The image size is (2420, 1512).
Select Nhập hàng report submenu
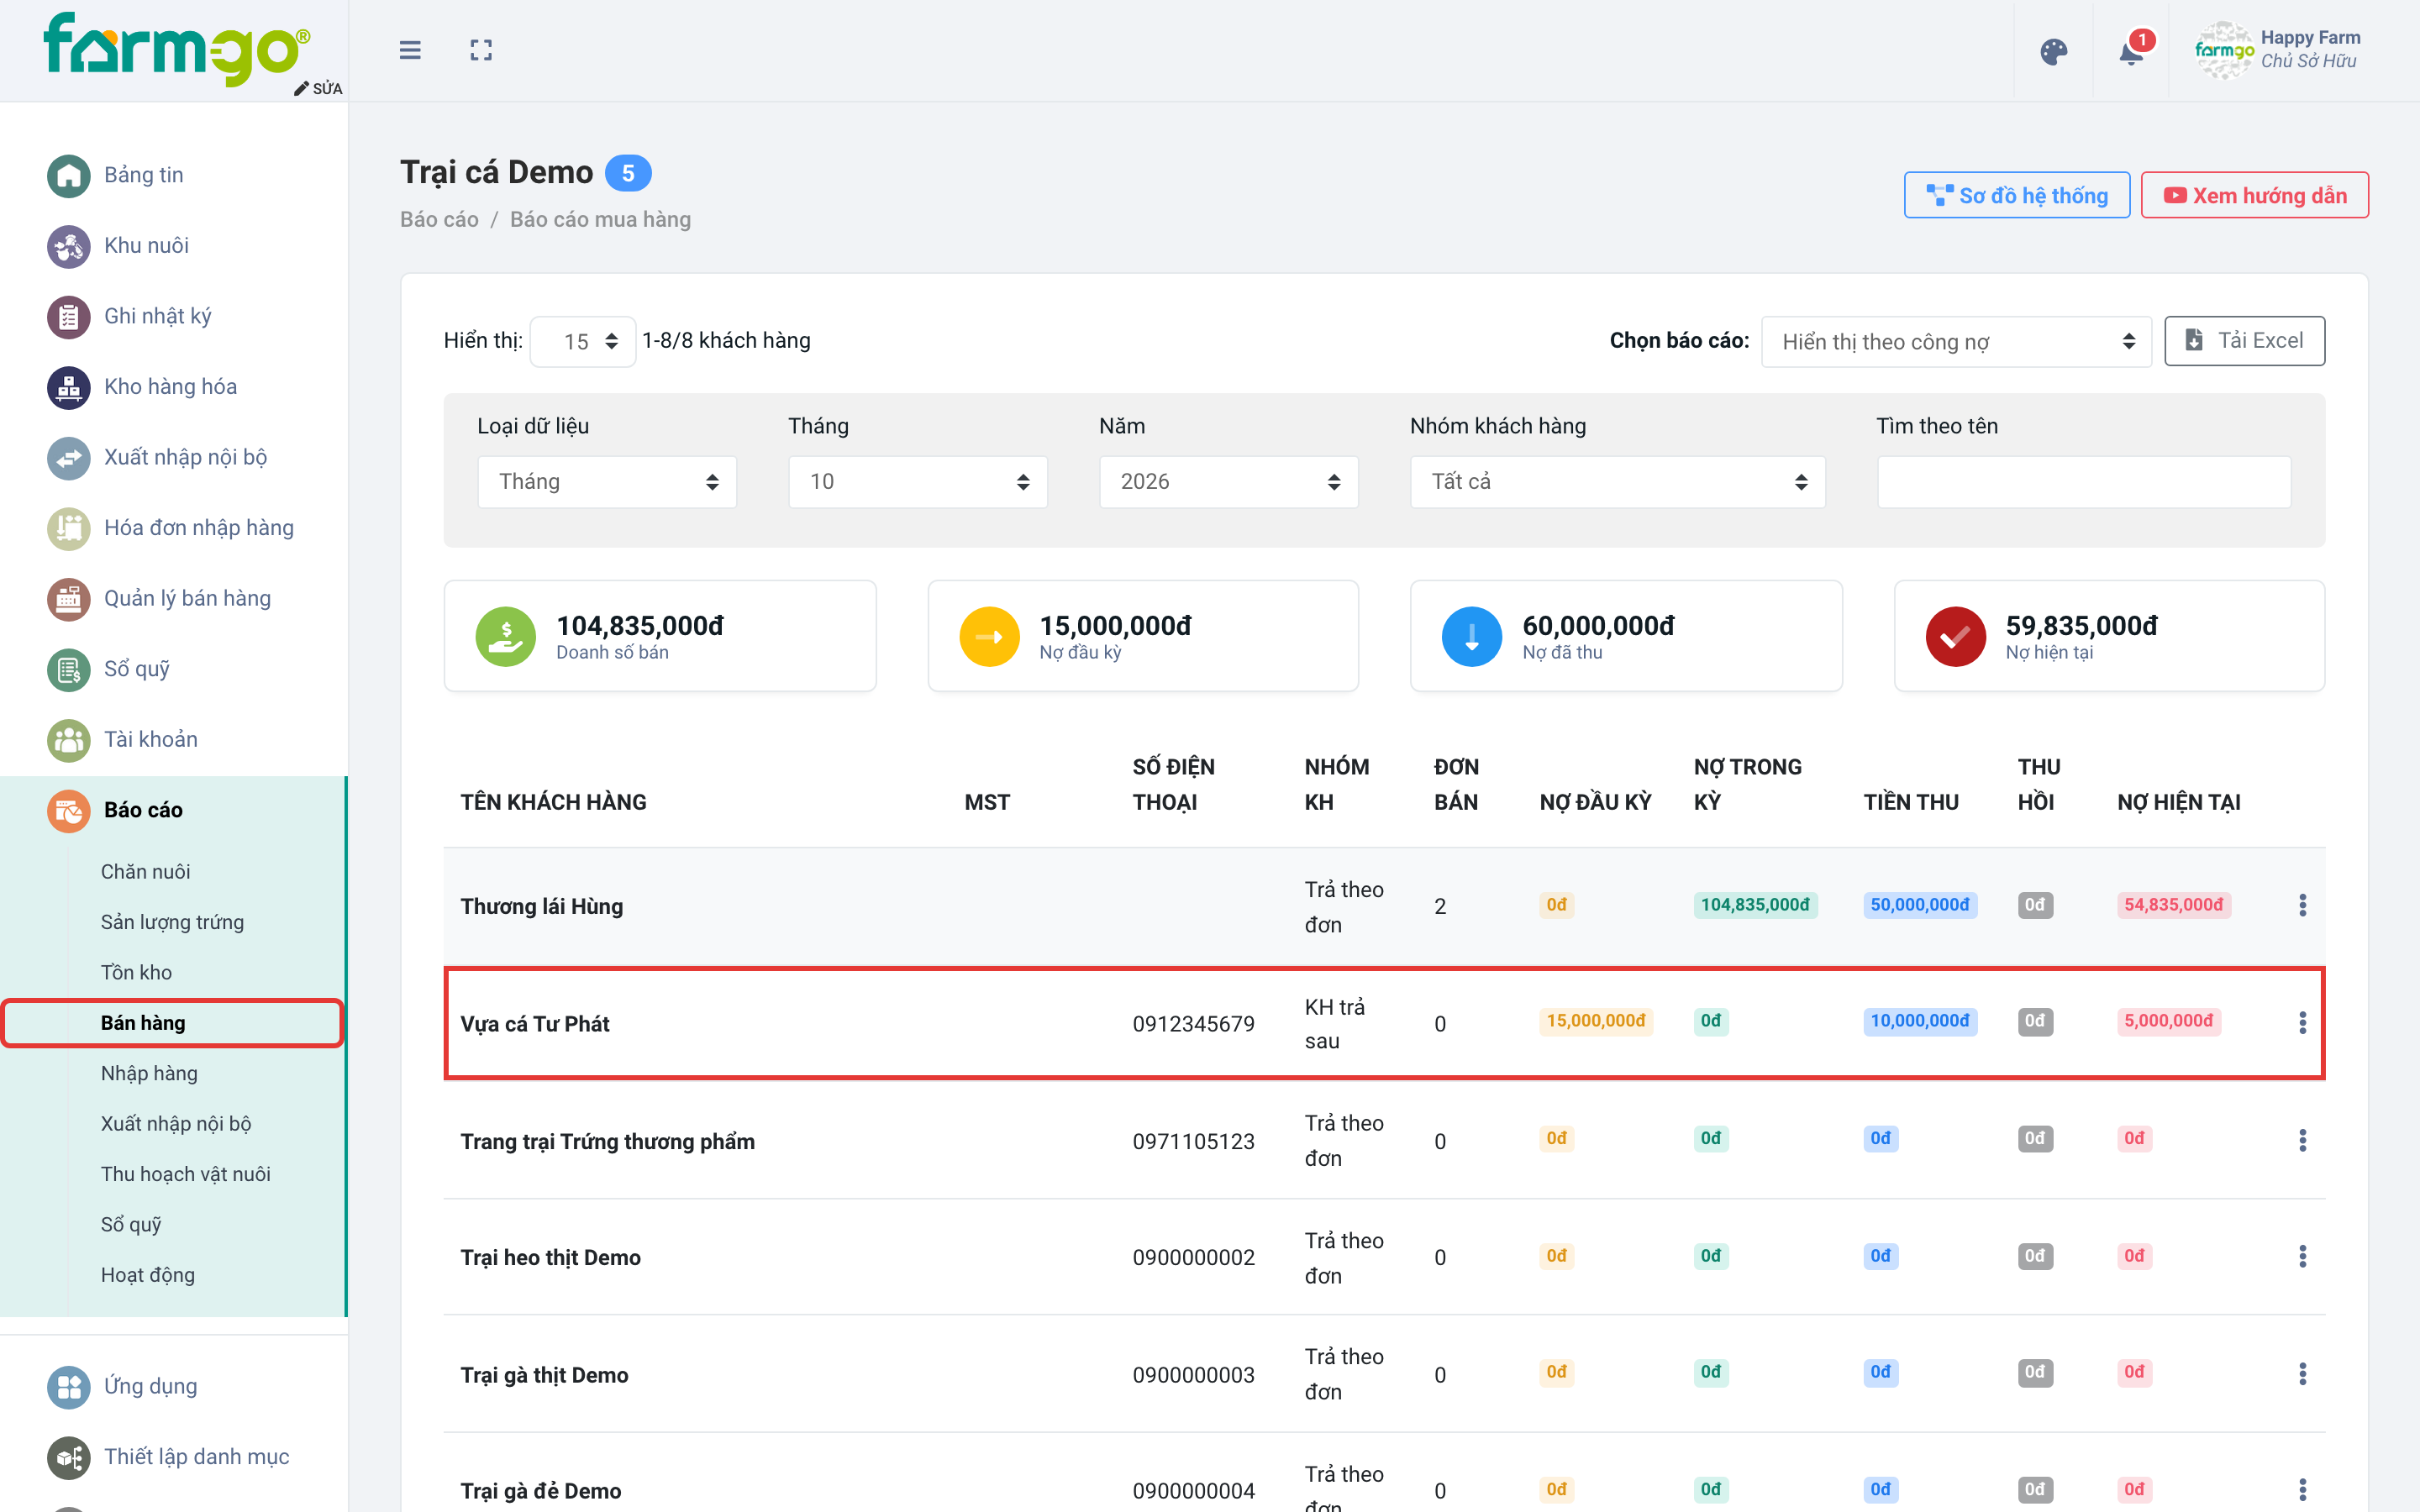click(x=149, y=1073)
